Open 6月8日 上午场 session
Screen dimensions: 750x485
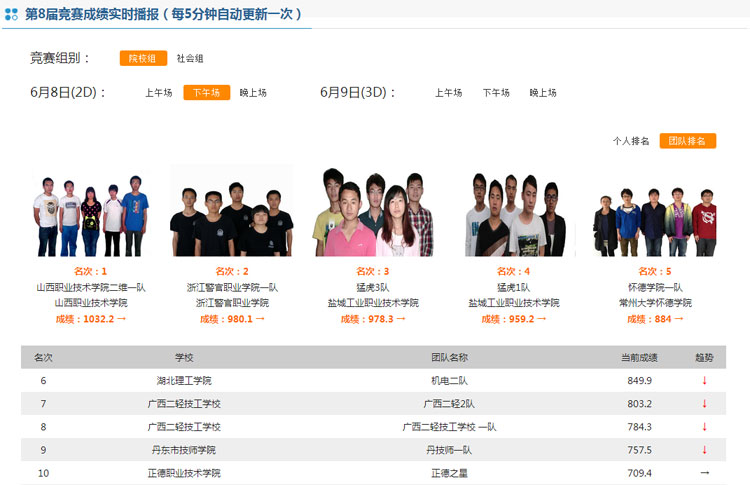tap(158, 93)
